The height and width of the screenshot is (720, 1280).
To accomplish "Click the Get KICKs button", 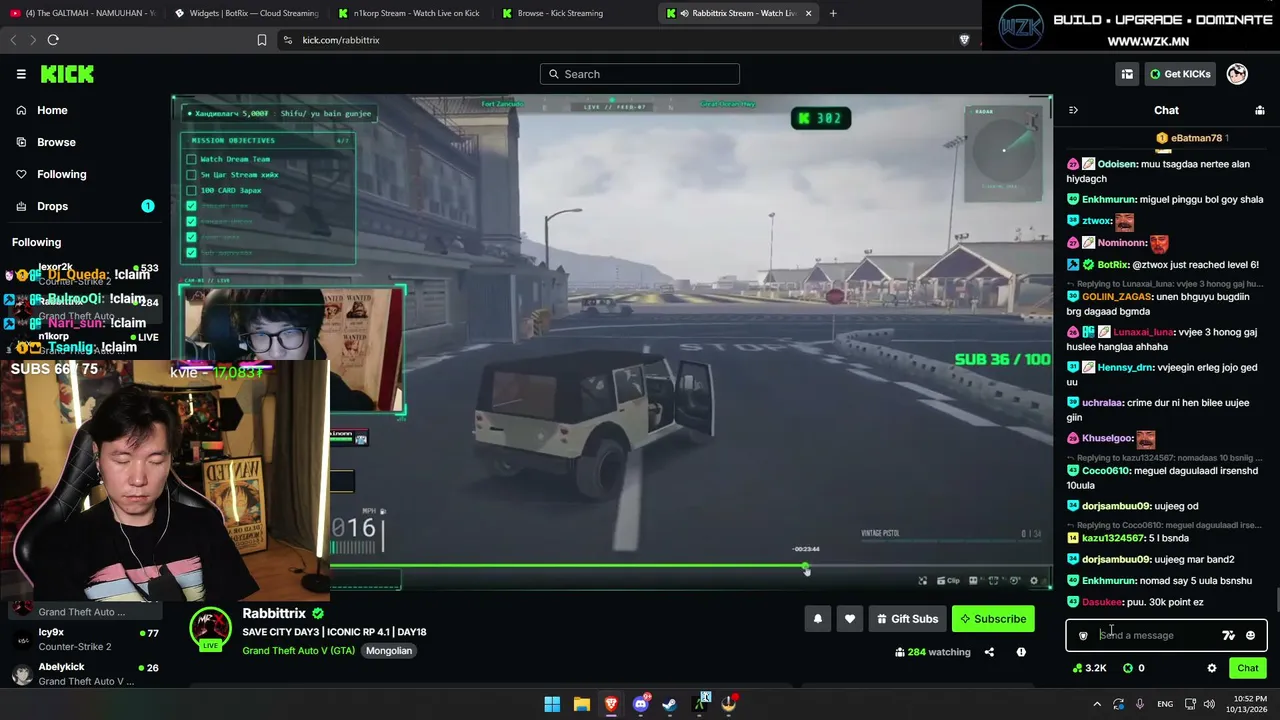I will (x=1180, y=74).
